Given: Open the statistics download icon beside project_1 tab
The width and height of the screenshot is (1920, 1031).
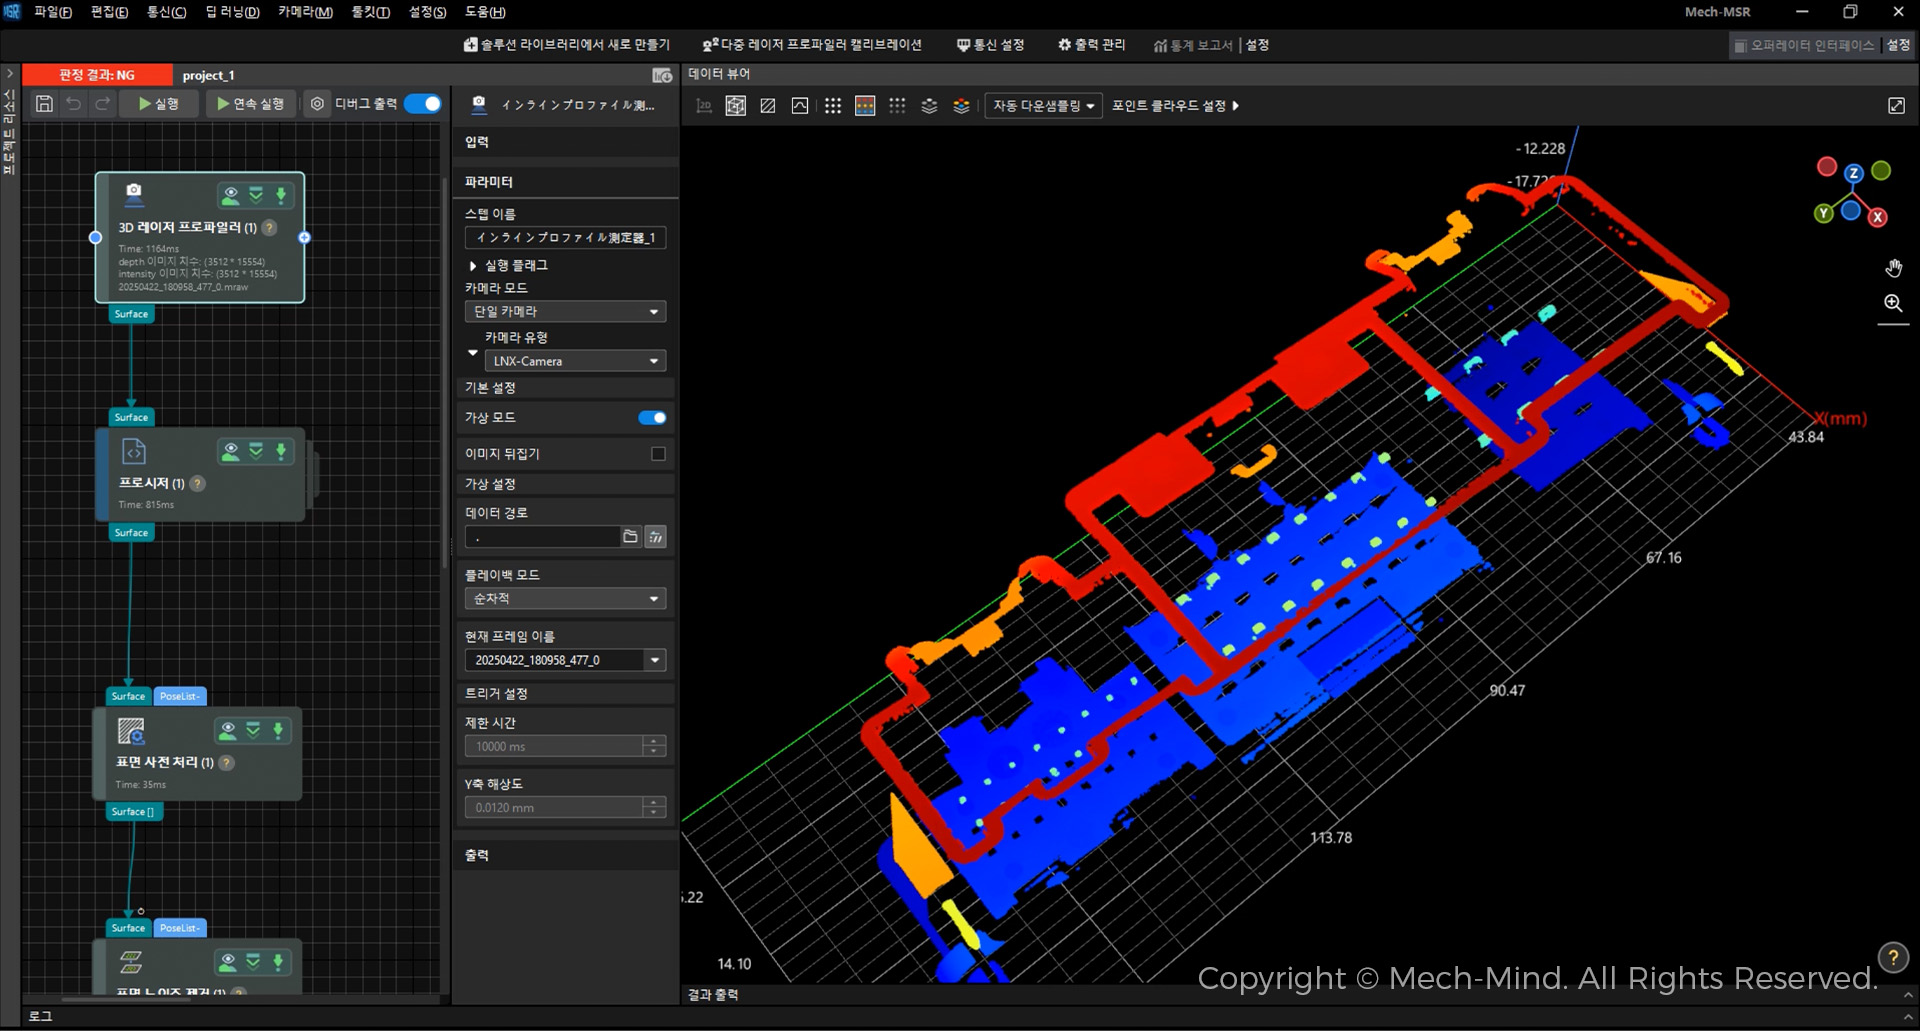Looking at the screenshot, I should (x=662, y=76).
